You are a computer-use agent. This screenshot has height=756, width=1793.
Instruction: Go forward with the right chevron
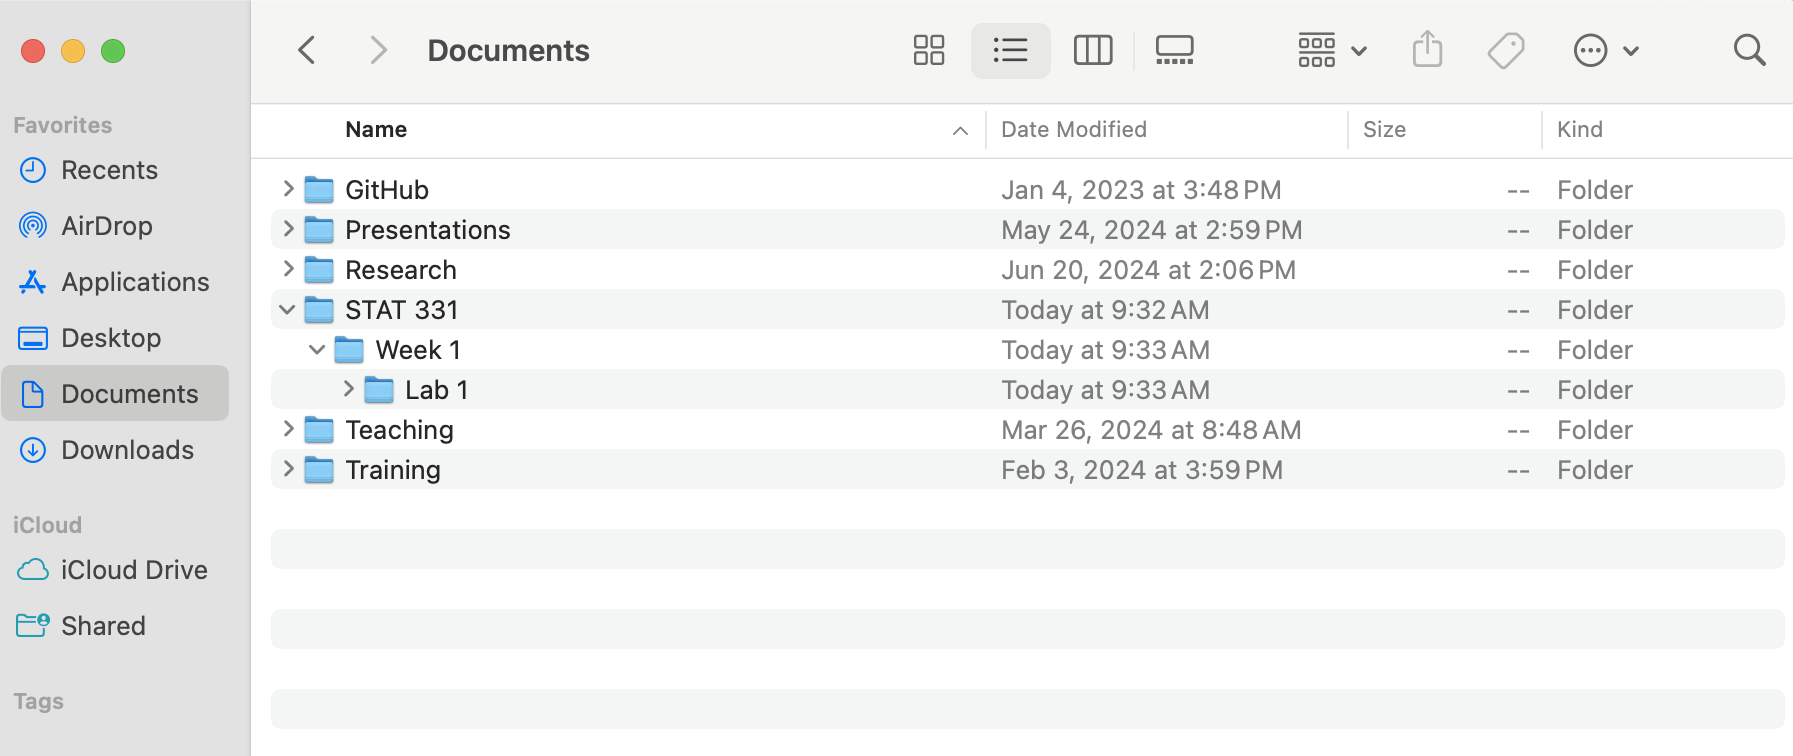tap(377, 50)
